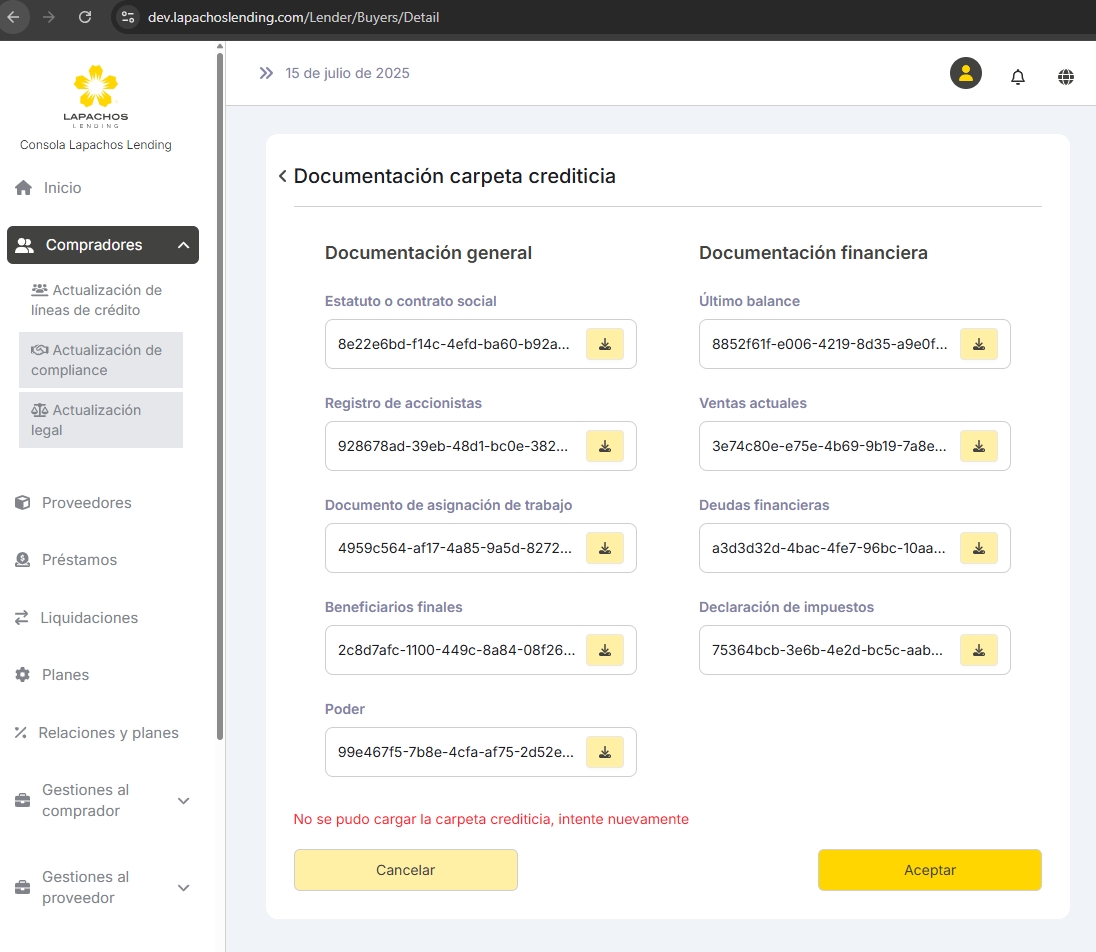This screenshot has height=952, width=1096.
Task: Select Liquidaciones from the sidebar
Action: (x=89, y=618)
